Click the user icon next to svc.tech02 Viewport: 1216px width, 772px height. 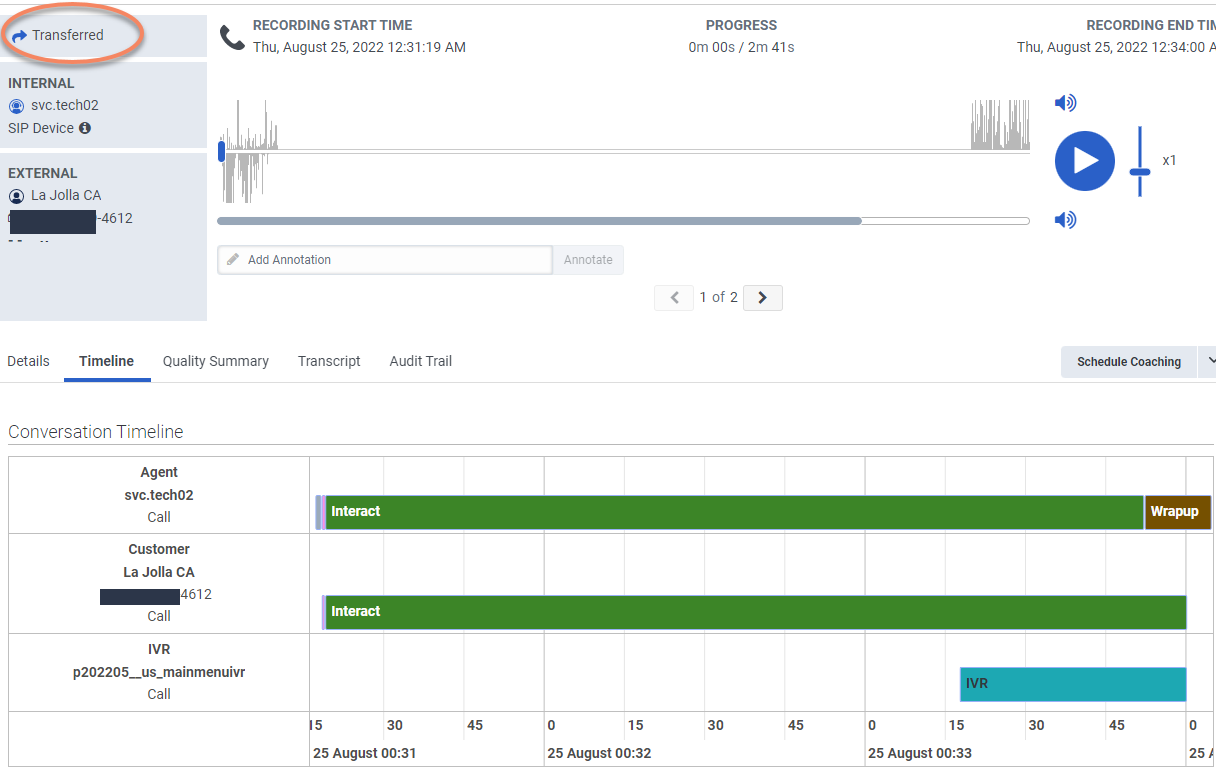[x=16, y=106]
